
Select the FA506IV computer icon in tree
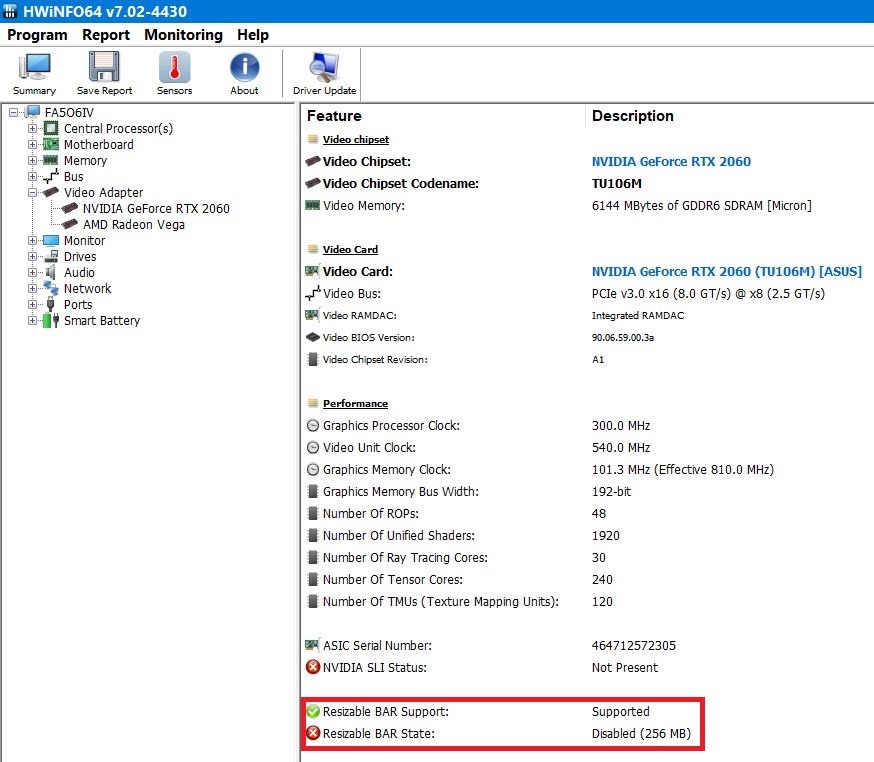pos(33,112)
